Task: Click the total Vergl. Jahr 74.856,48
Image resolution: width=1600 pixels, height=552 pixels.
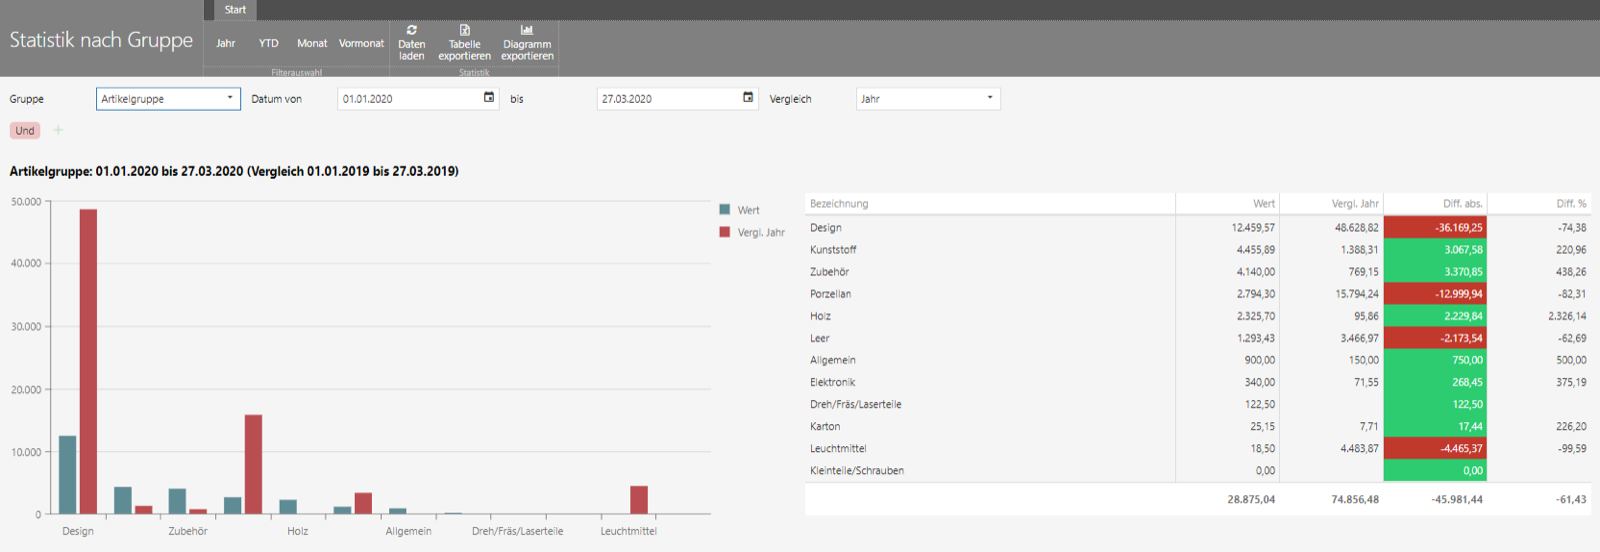Action: coord(1355,499)
